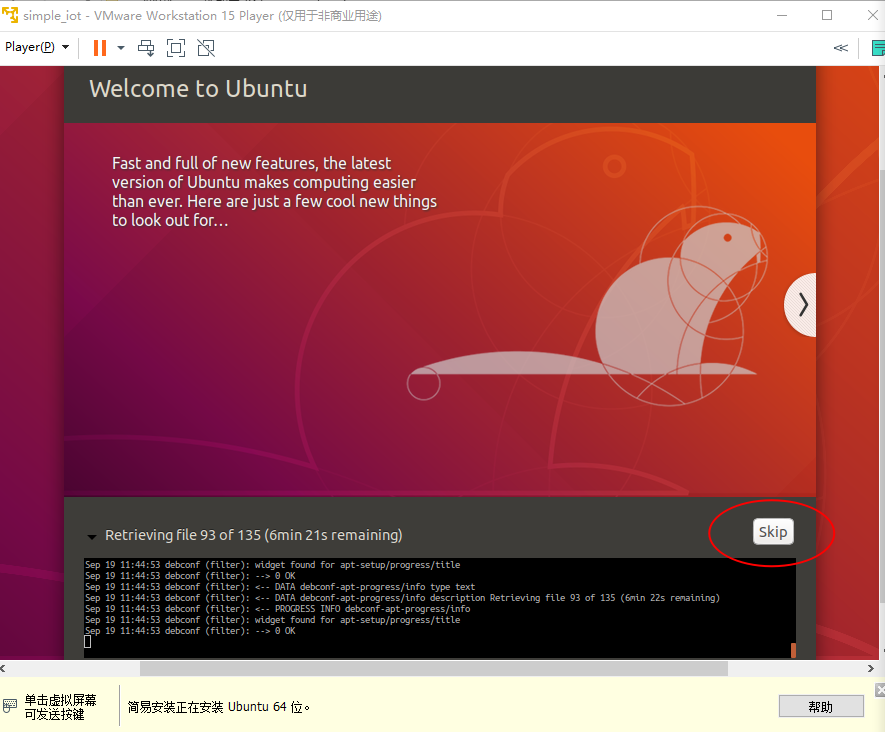Click the keyboard icon in the bottom hint bar

[x=10, y=705]
